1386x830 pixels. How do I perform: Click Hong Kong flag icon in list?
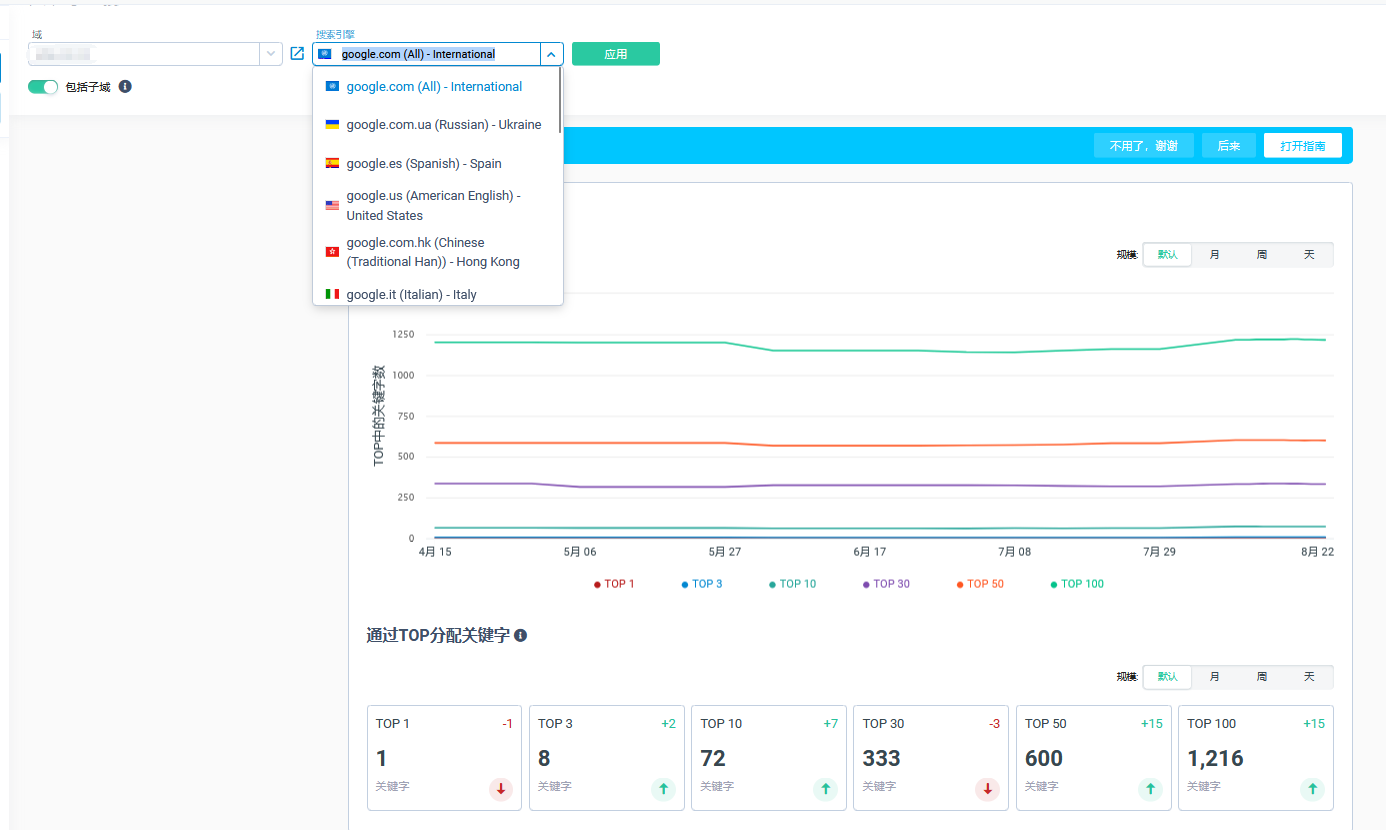pos(332,252)
